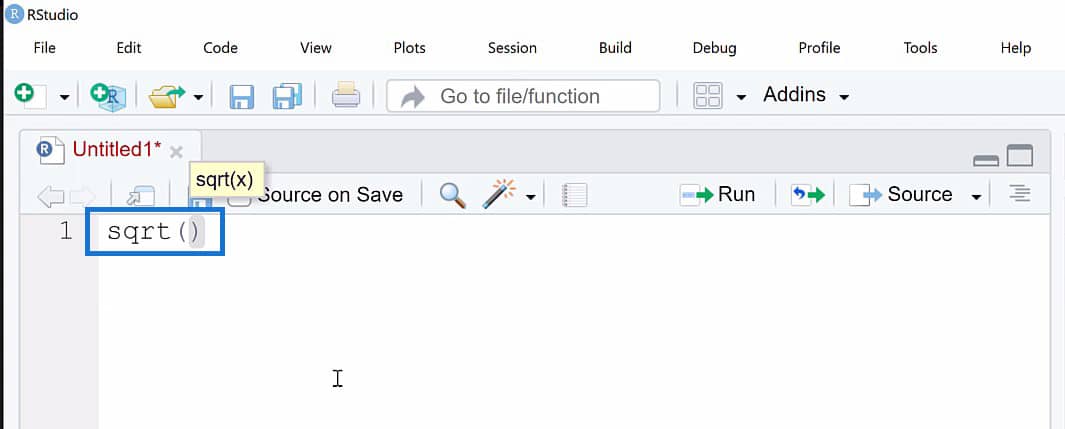Re-run the previous code region
The image size is (1065, 429).
click(808, 195)
